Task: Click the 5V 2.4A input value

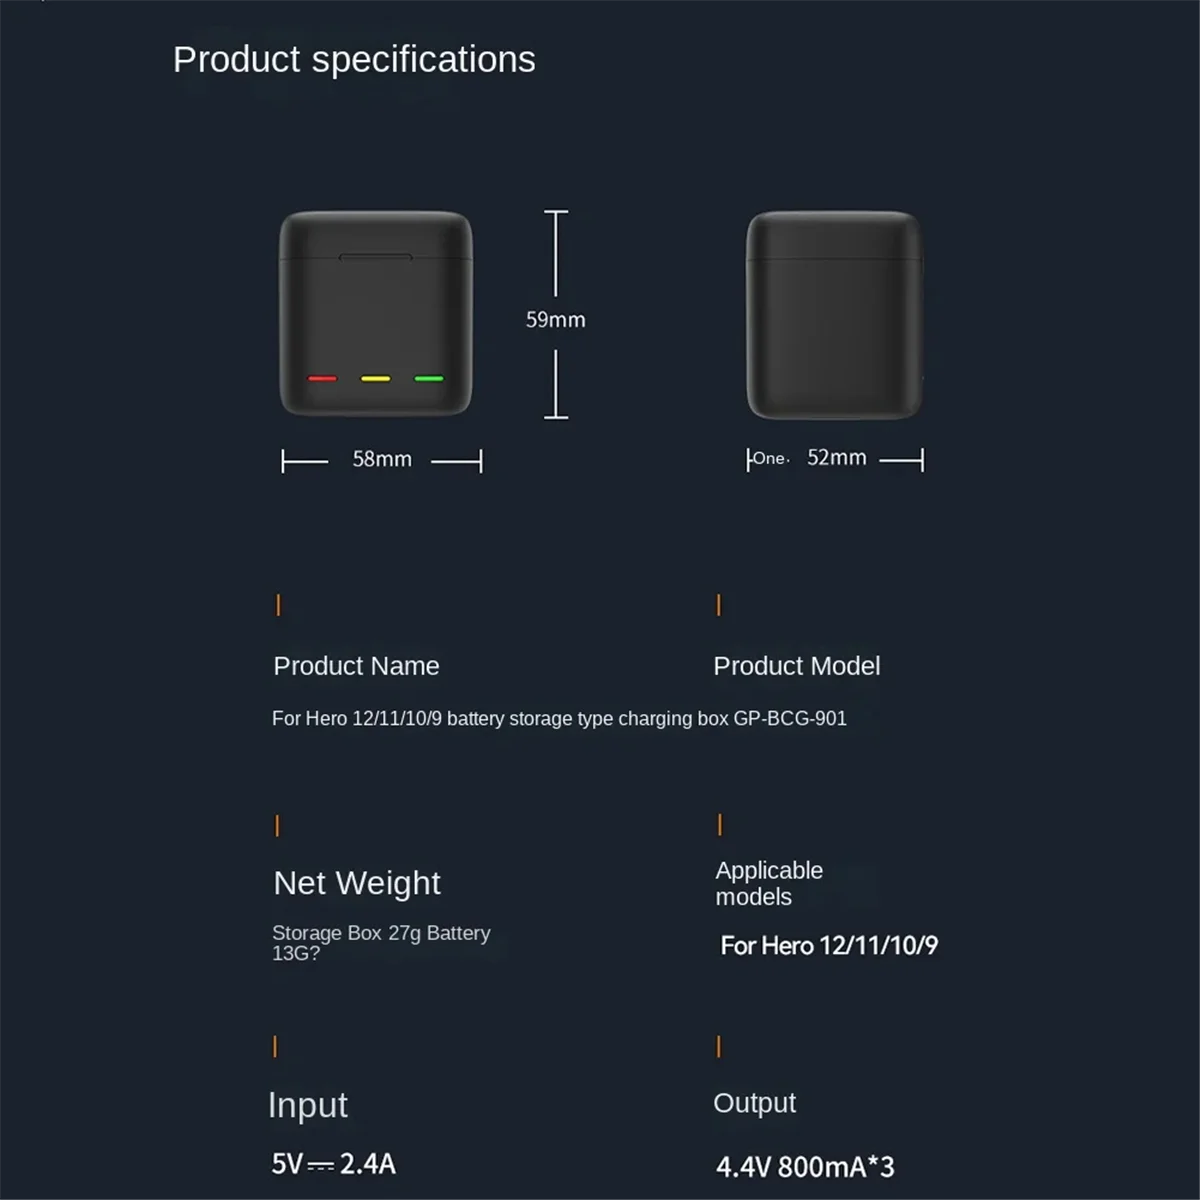Action: coord(334,1164)
